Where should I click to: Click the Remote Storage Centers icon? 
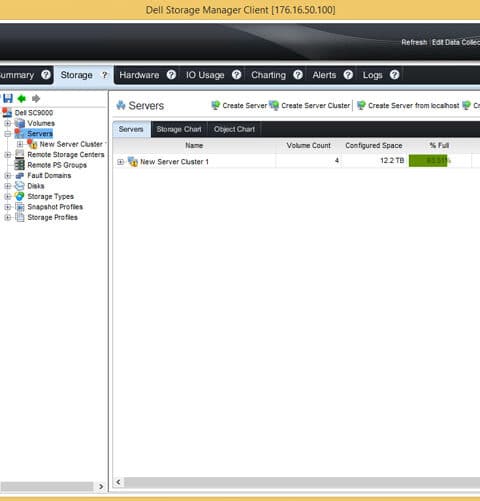coord(20,154)
